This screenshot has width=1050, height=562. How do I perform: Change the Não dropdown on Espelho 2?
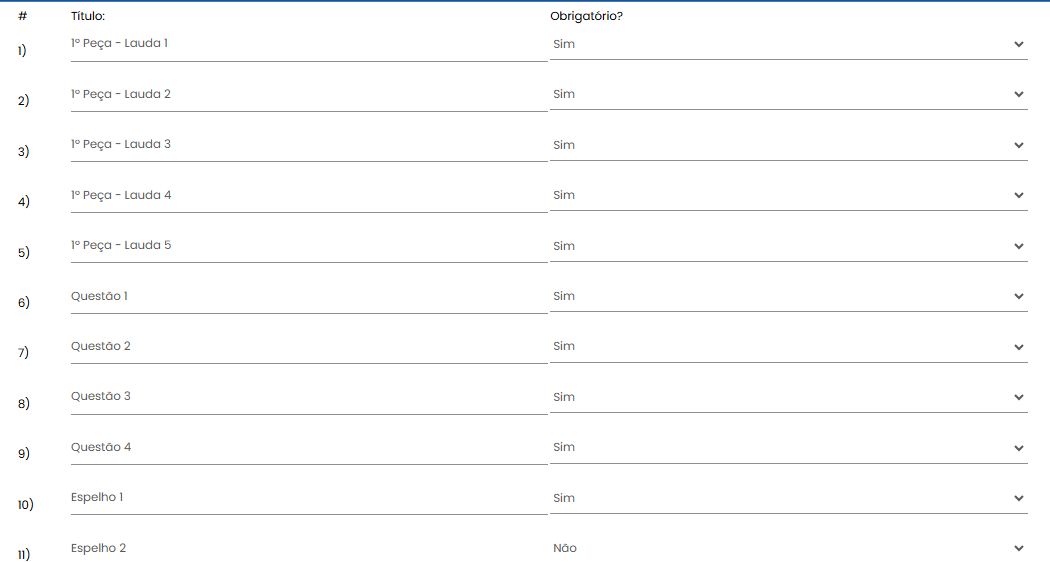[789, 549]
